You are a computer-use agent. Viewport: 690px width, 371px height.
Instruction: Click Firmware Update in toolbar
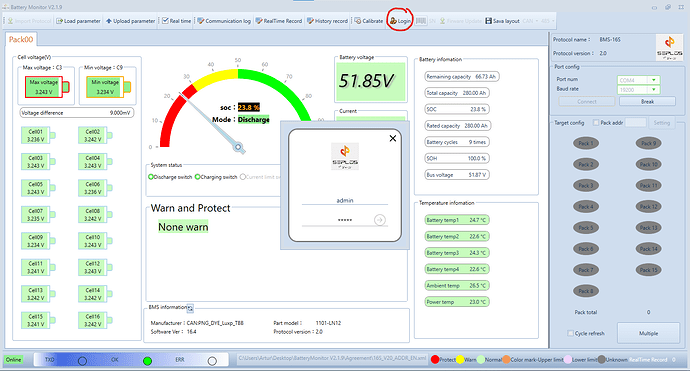tap(461, 21)
